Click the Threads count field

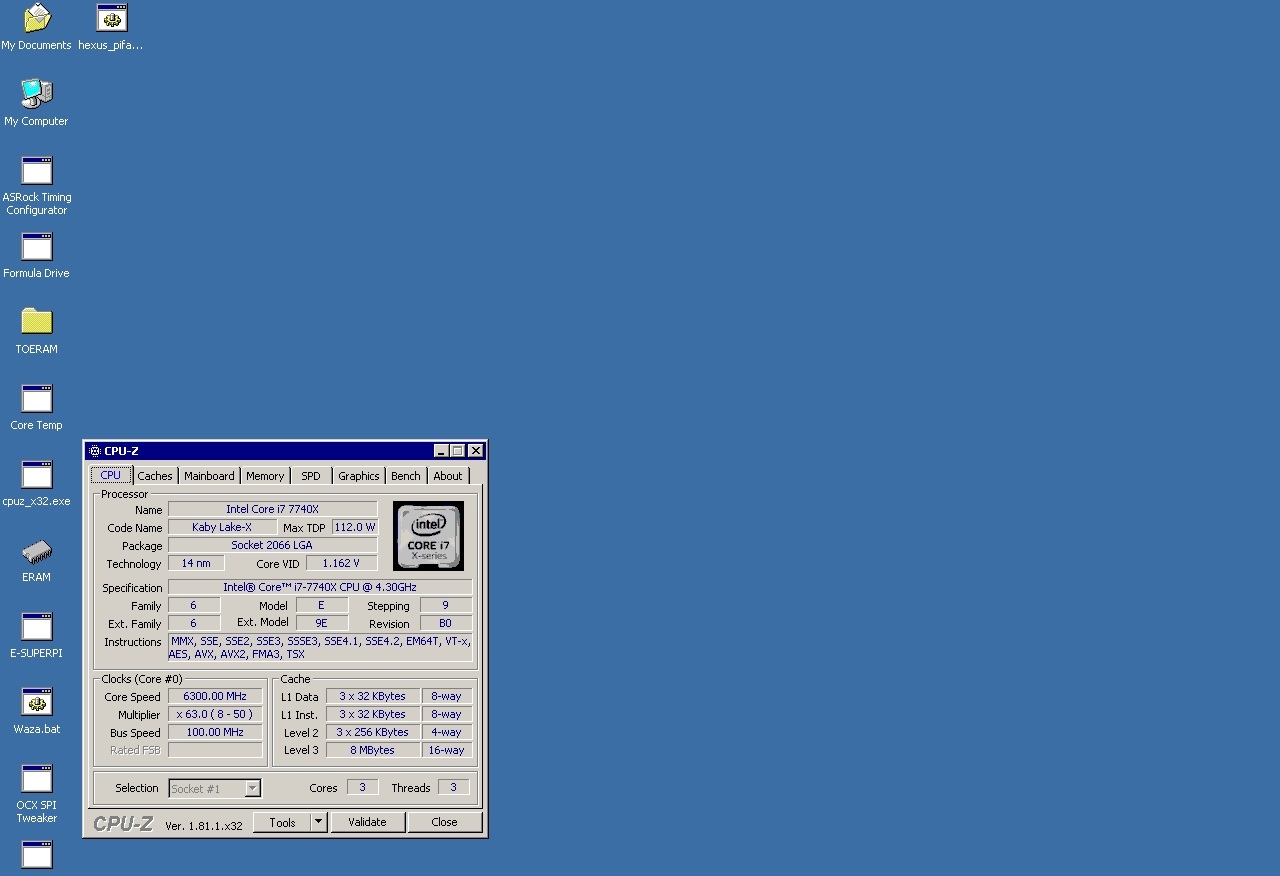coord(453,787)
